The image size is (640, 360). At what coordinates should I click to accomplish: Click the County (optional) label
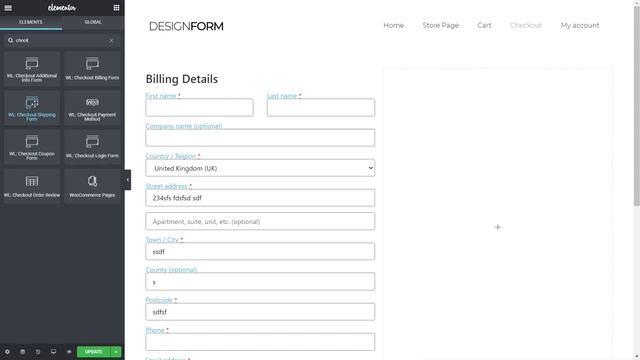(x=171, y=270)
